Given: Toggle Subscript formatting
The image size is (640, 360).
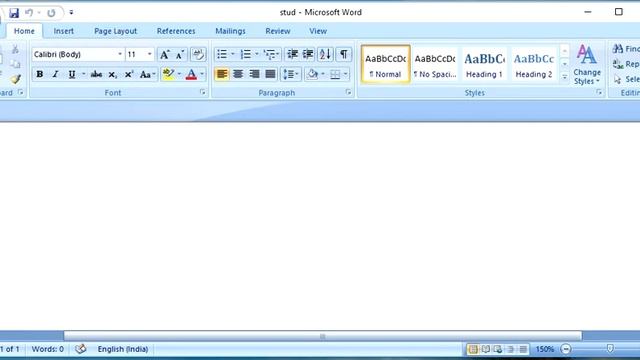Looking at the screenshot, I should point(113,74).
